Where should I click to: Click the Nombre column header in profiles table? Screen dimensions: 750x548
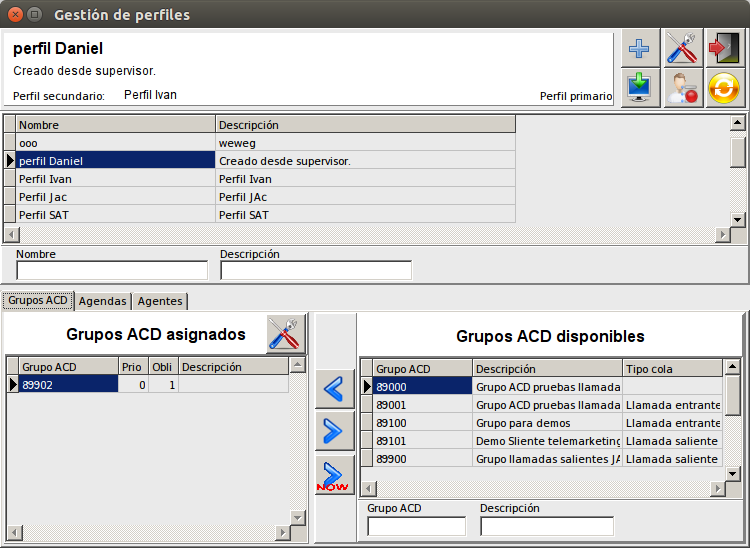coord(115,125)
